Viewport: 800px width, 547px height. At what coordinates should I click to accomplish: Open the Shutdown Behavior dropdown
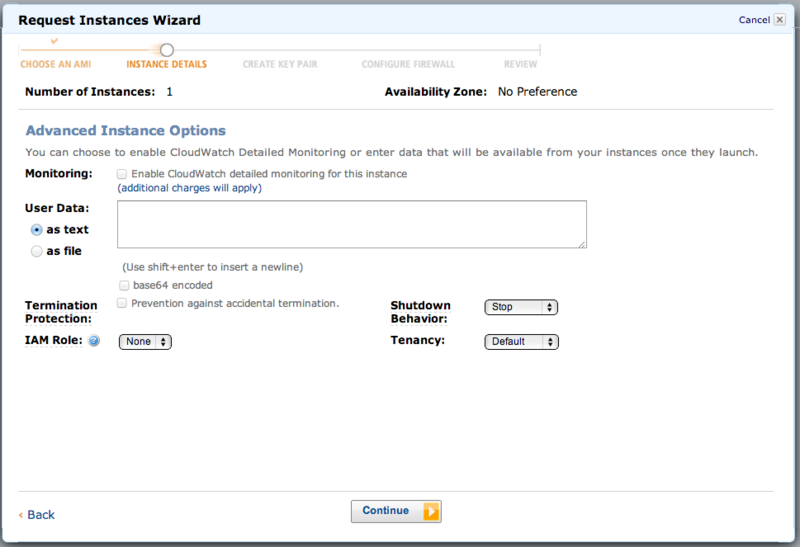[521, 307]
